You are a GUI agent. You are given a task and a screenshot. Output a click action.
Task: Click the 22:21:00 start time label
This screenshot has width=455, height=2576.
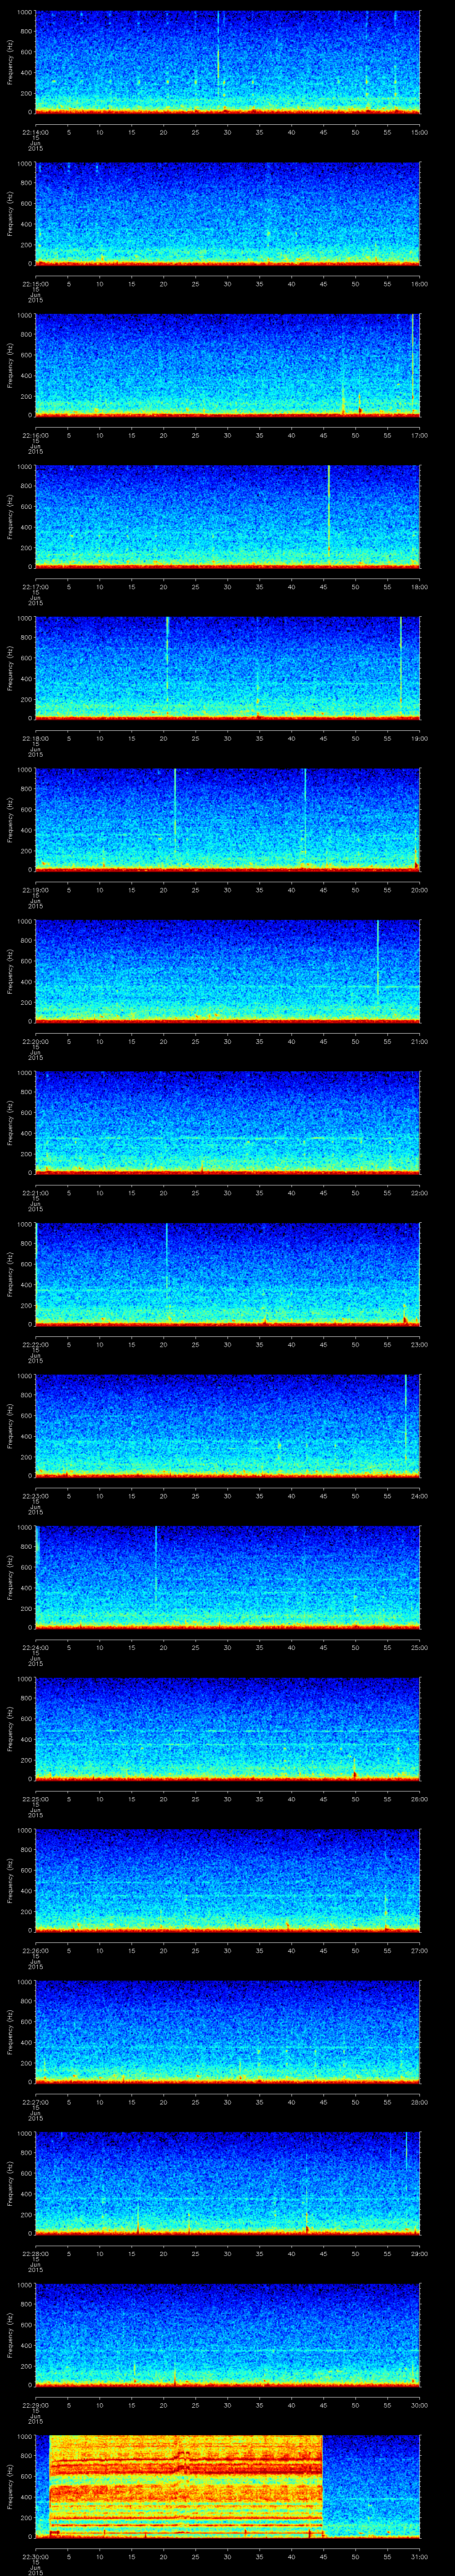[x=35, y=1192]
